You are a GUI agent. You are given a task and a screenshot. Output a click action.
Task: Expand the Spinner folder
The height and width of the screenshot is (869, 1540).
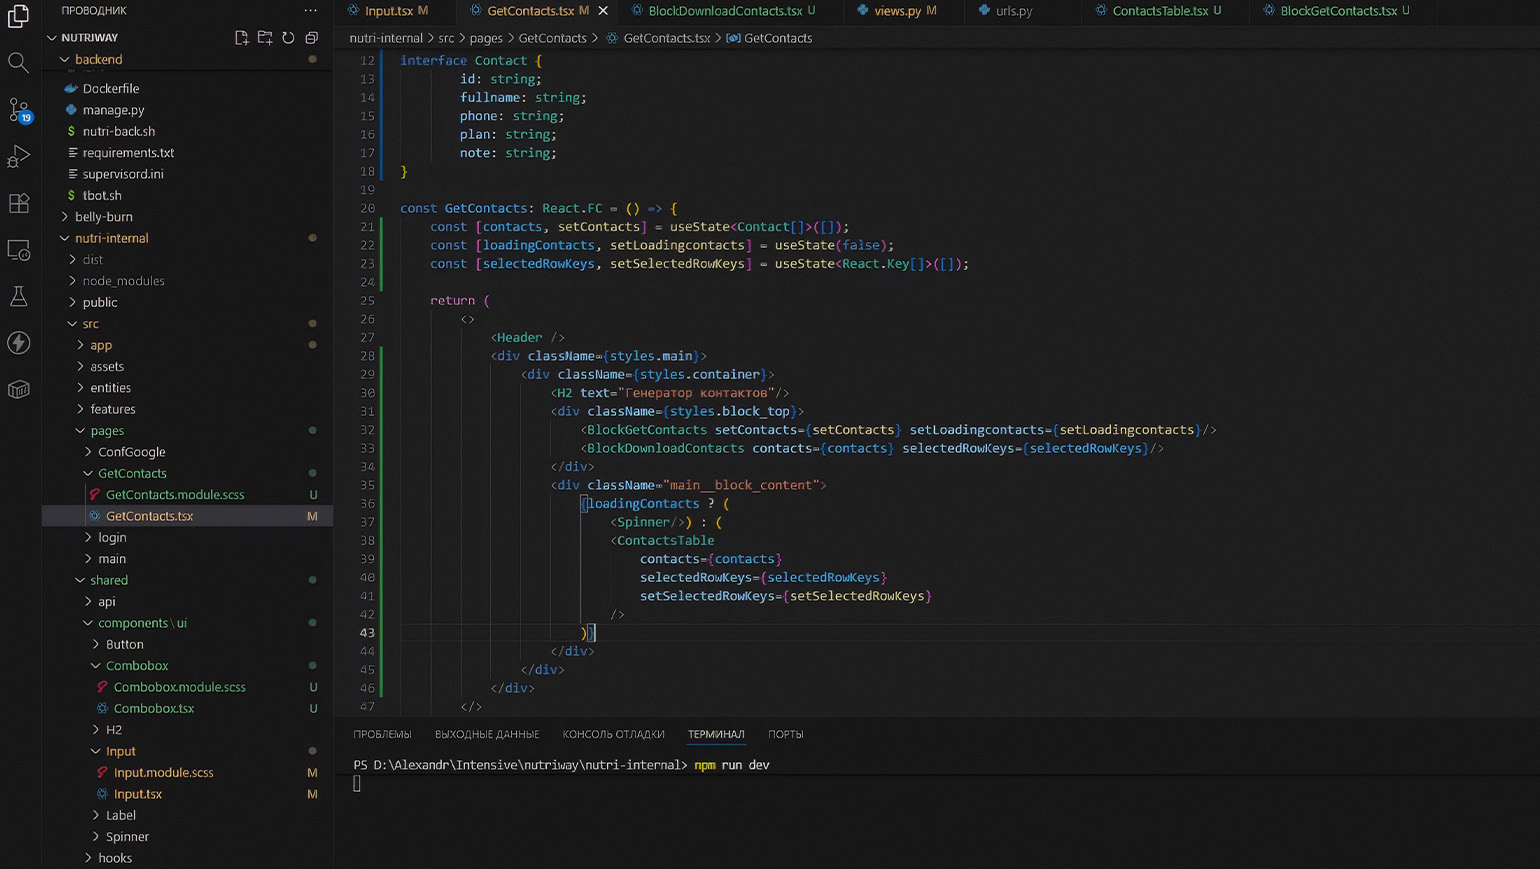click(127, 837)
